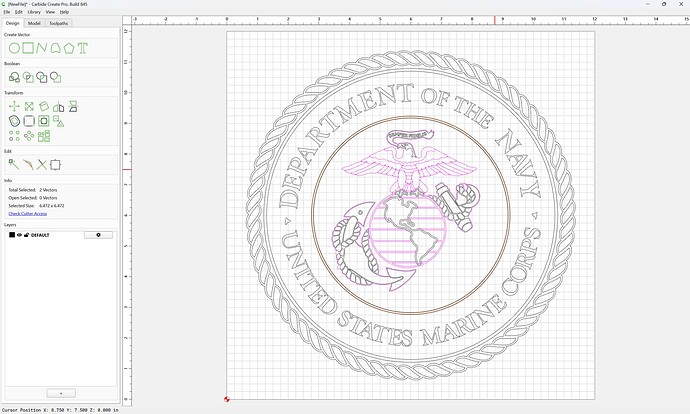
Task: Open the Library menu
Action: coord(34,12)
